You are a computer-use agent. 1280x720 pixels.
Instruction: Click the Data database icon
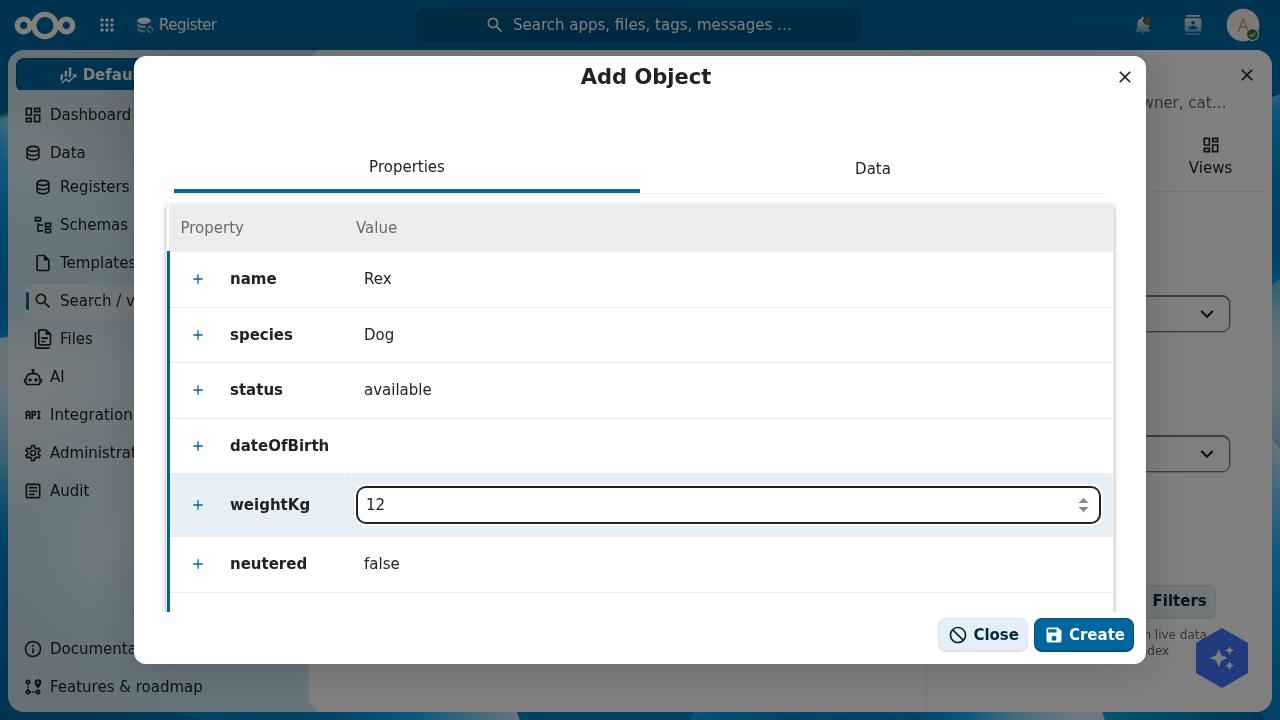(x=33, y=153)
